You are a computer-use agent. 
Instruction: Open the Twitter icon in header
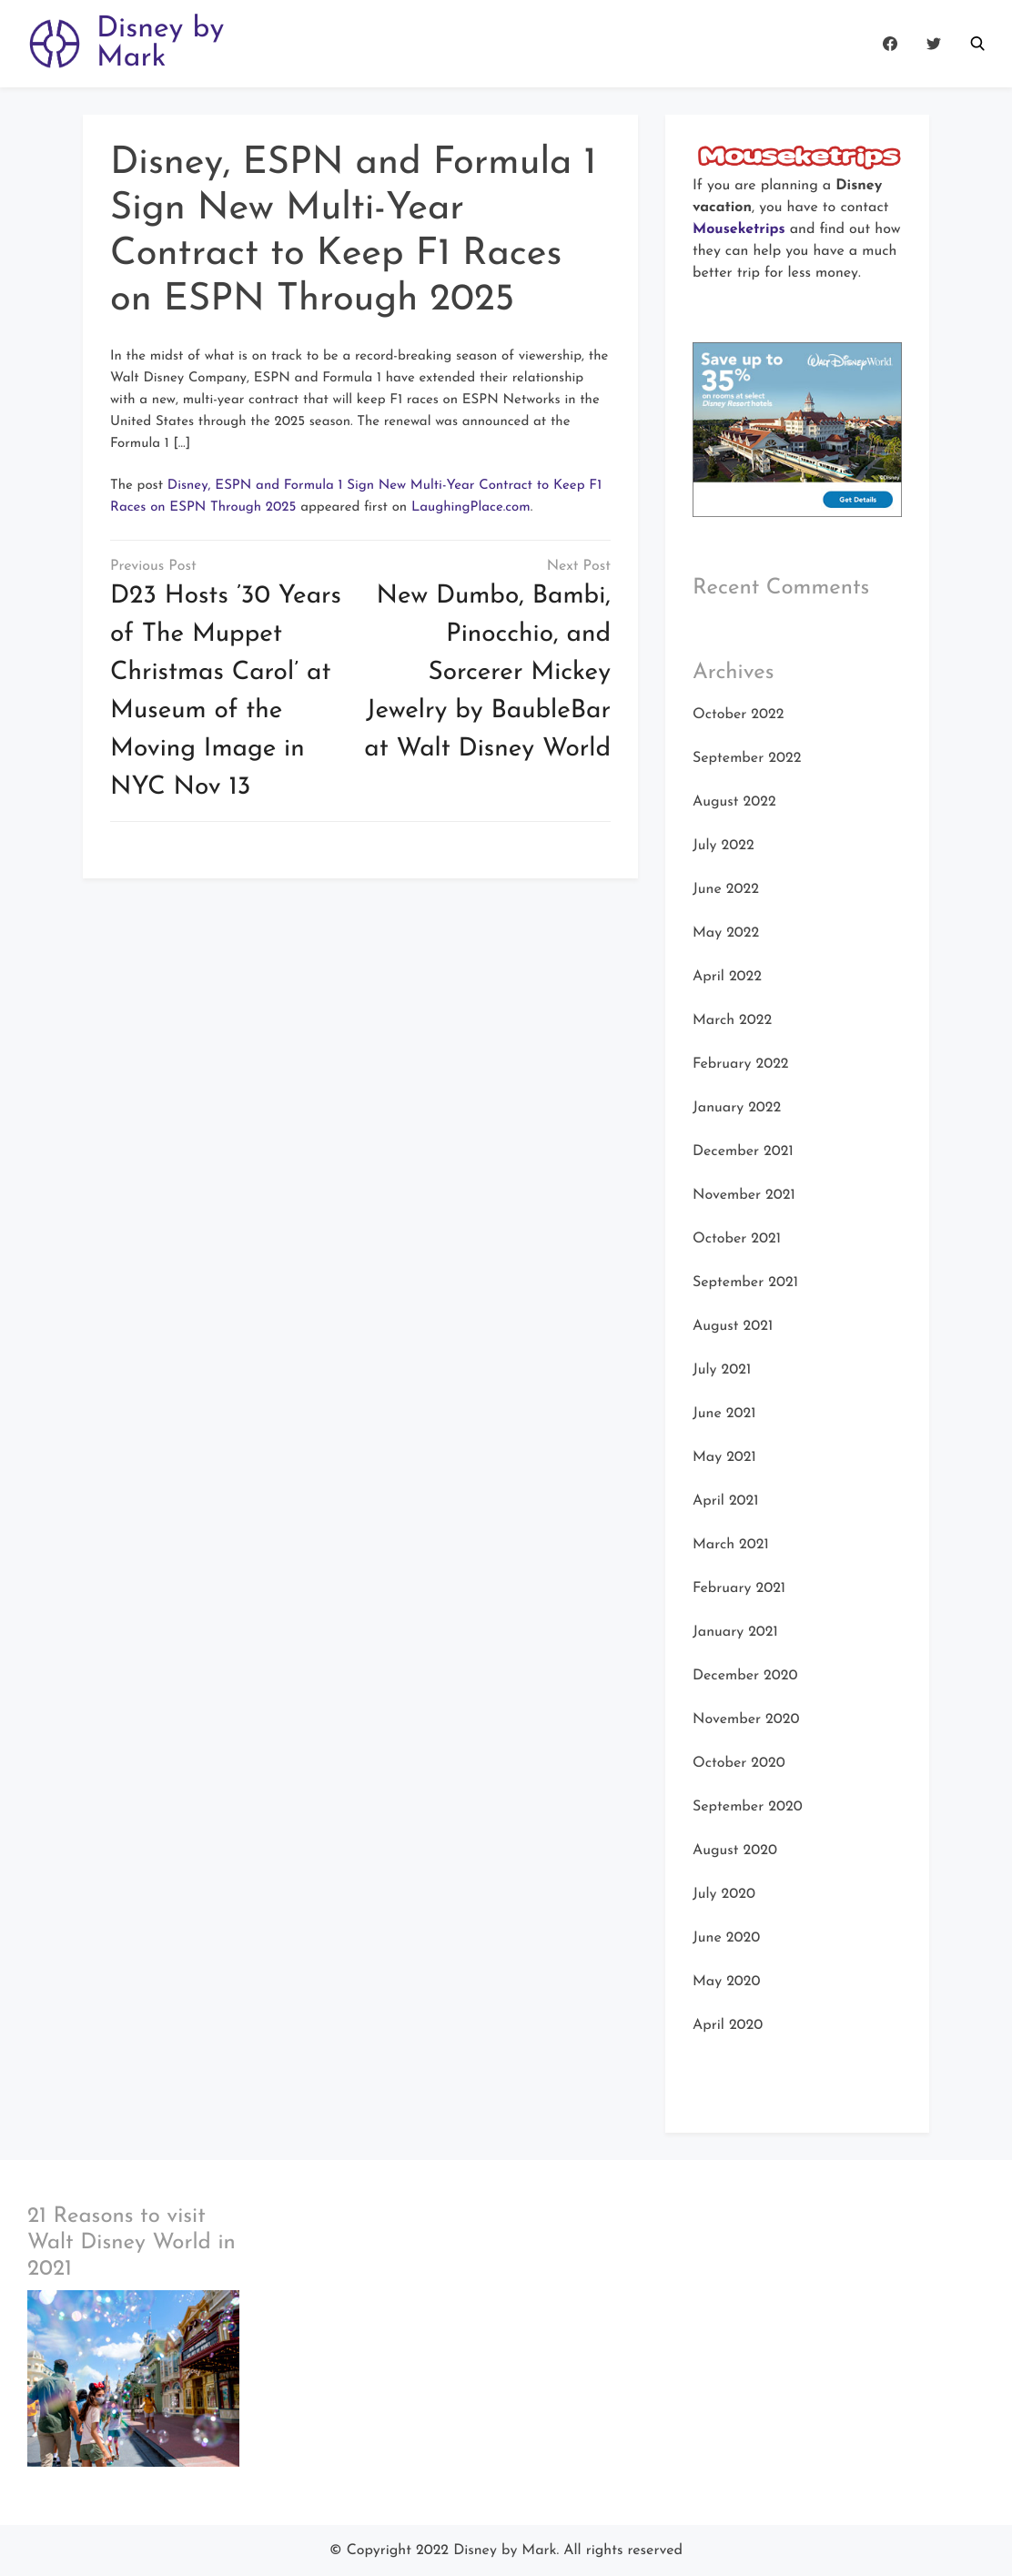pyautogui.click(x=933, y=44)
